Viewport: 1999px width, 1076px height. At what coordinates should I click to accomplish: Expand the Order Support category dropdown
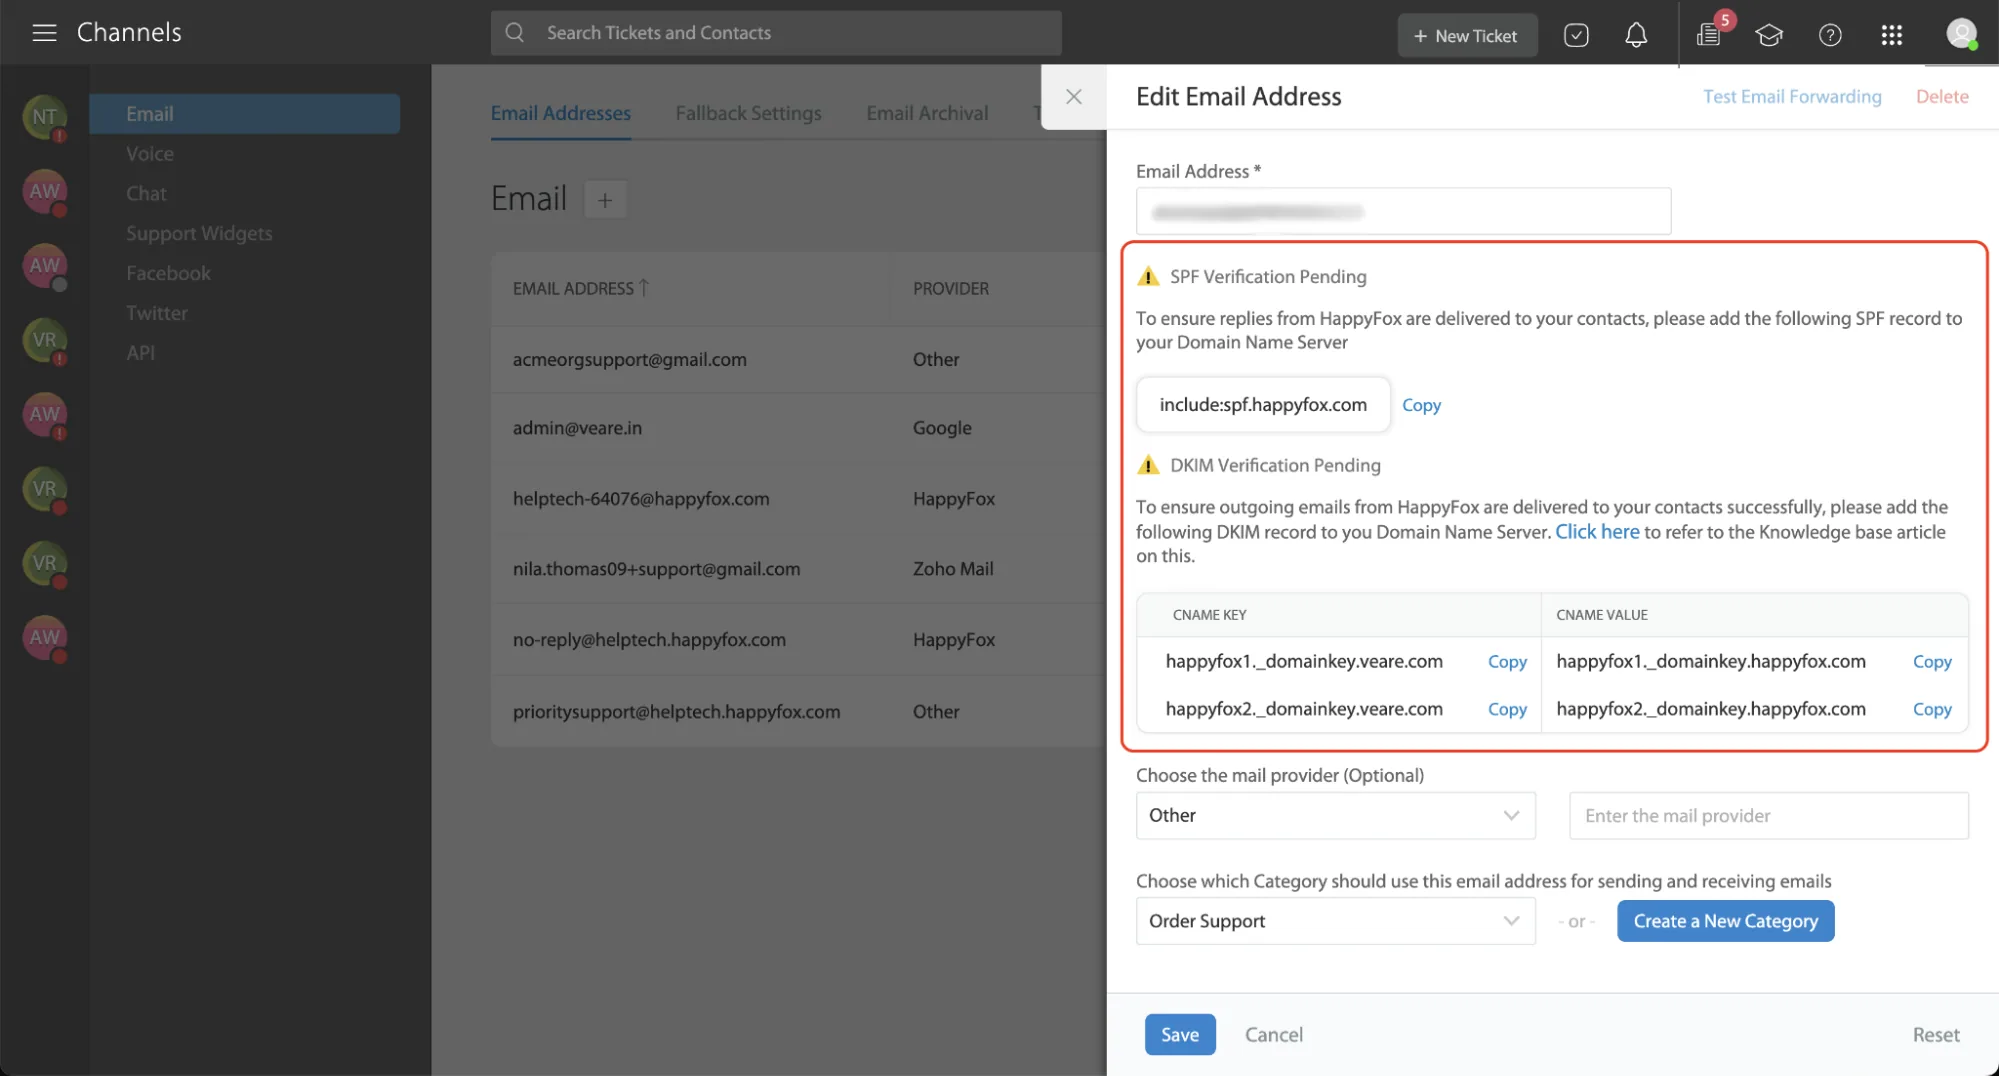click(x=1335, y=921)
